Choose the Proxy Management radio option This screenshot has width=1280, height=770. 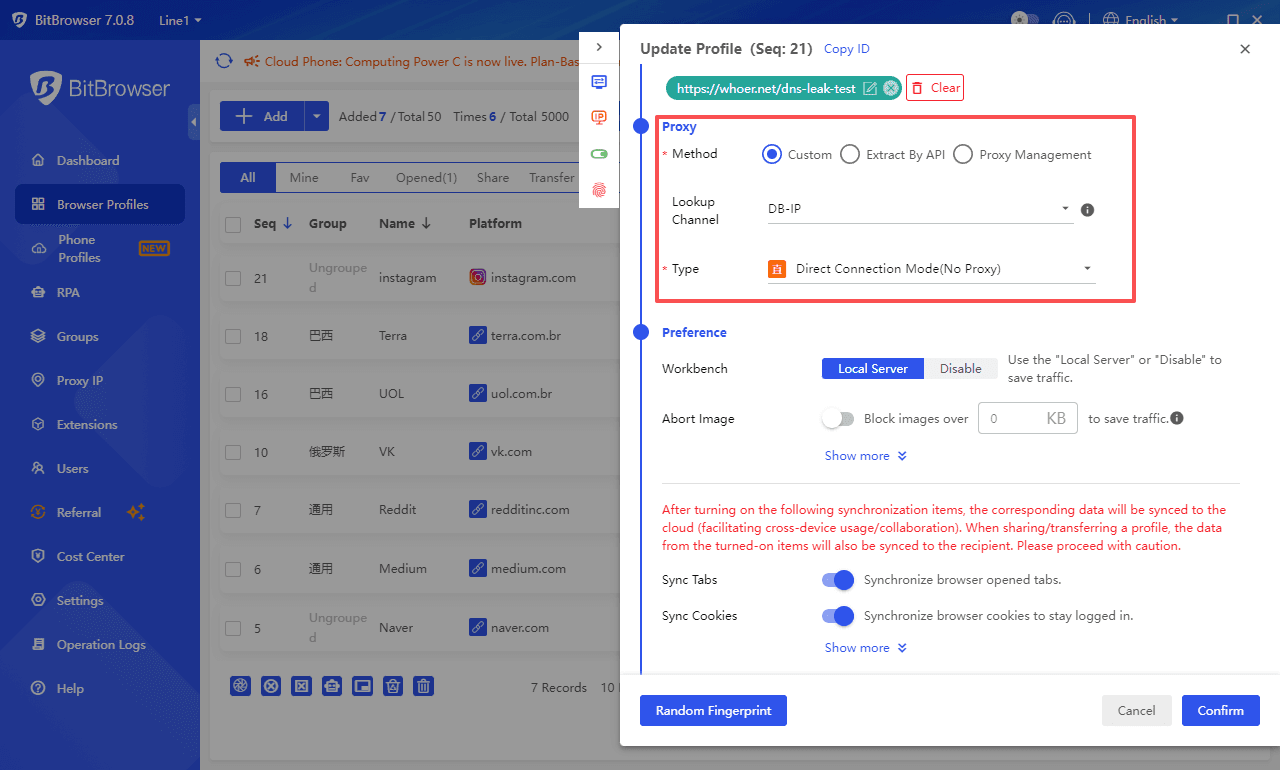point(963,154)
